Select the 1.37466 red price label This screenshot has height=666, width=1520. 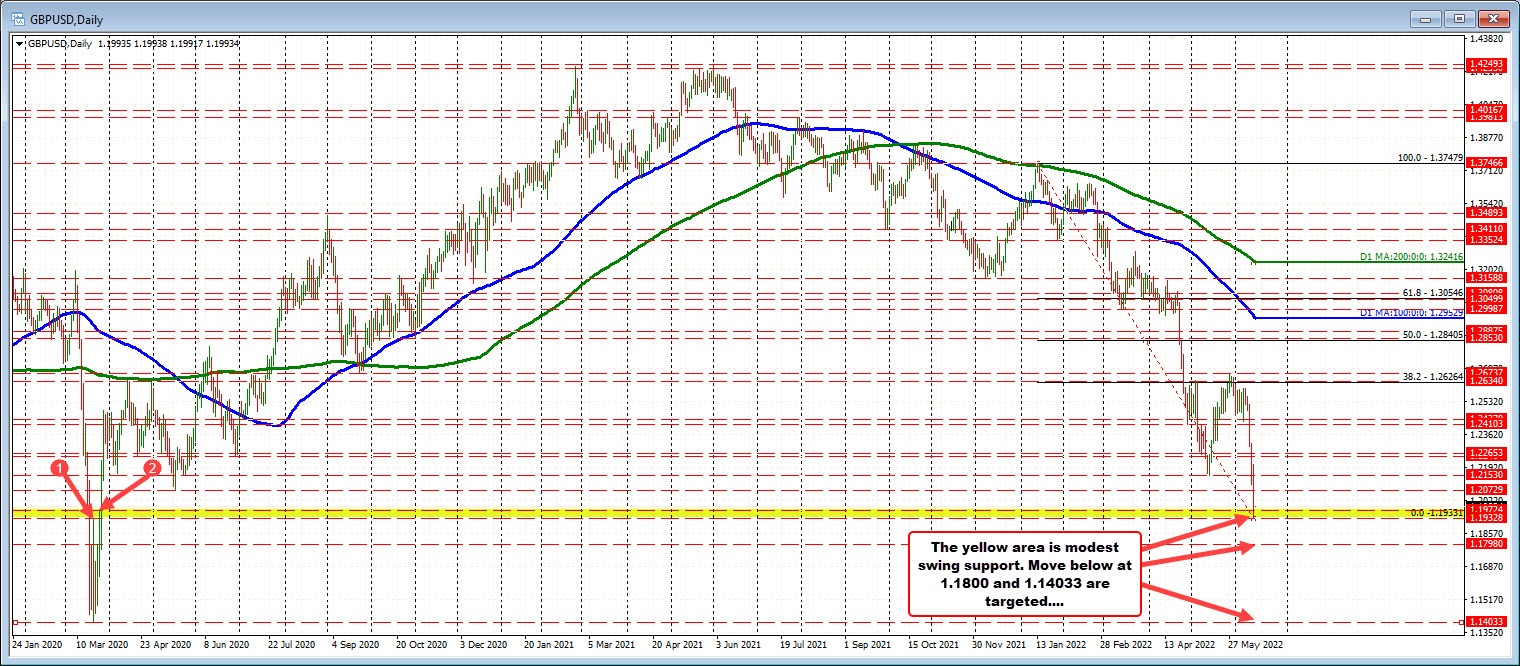[x=1485, y=161]
